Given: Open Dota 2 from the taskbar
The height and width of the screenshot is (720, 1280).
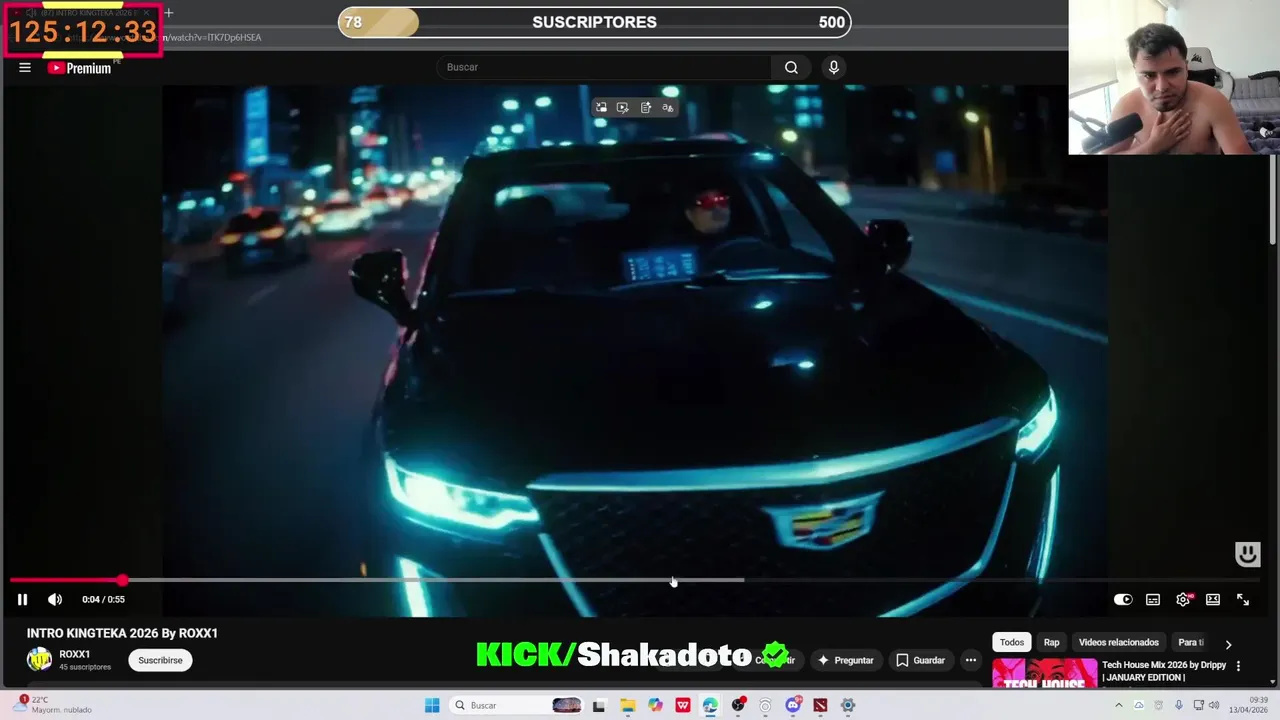Looking at the screenshot, I should pos(820,705).
